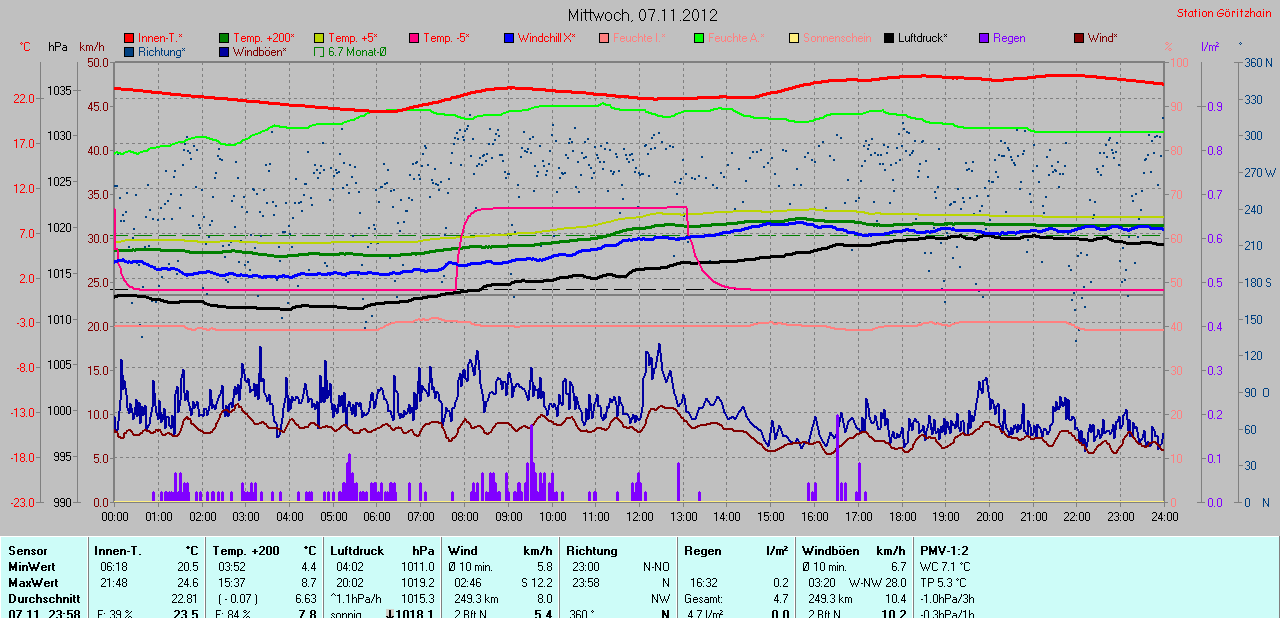Click the navy Windböen legend marker
The height and width of the screenshot is (618, 1284).
(224, 52)
